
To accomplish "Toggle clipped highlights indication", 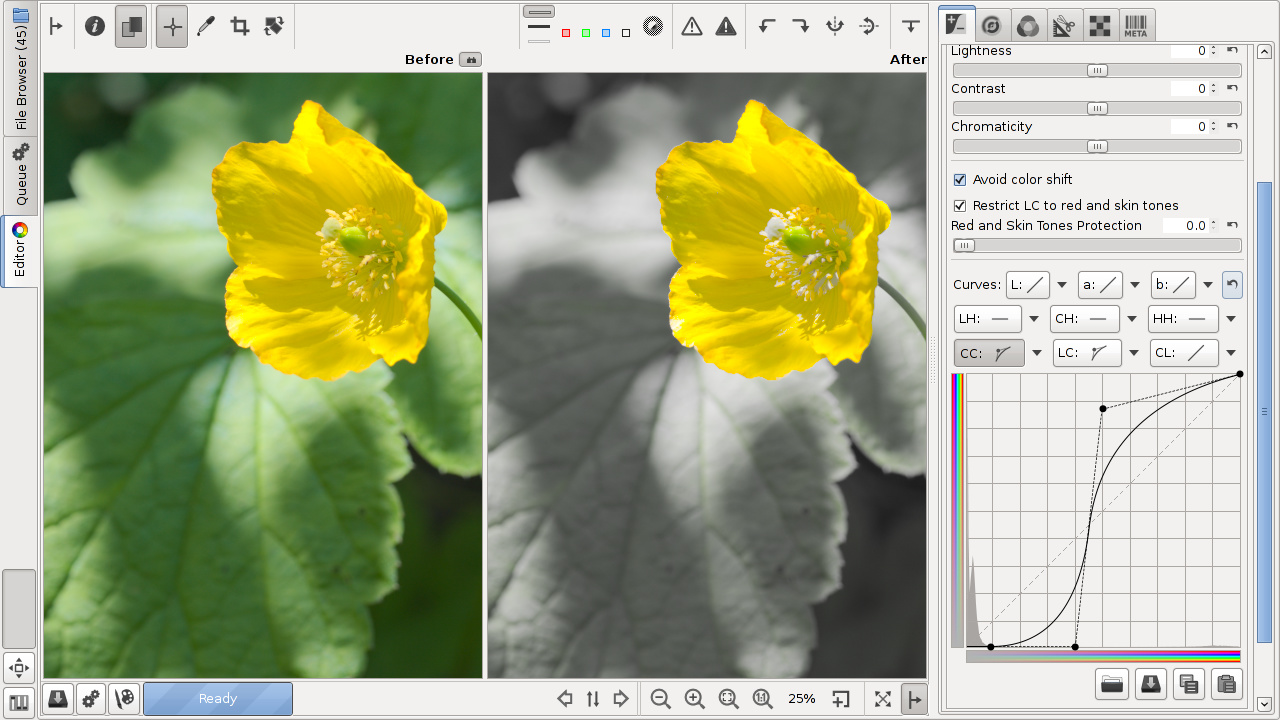I will [x=726, y=27].
